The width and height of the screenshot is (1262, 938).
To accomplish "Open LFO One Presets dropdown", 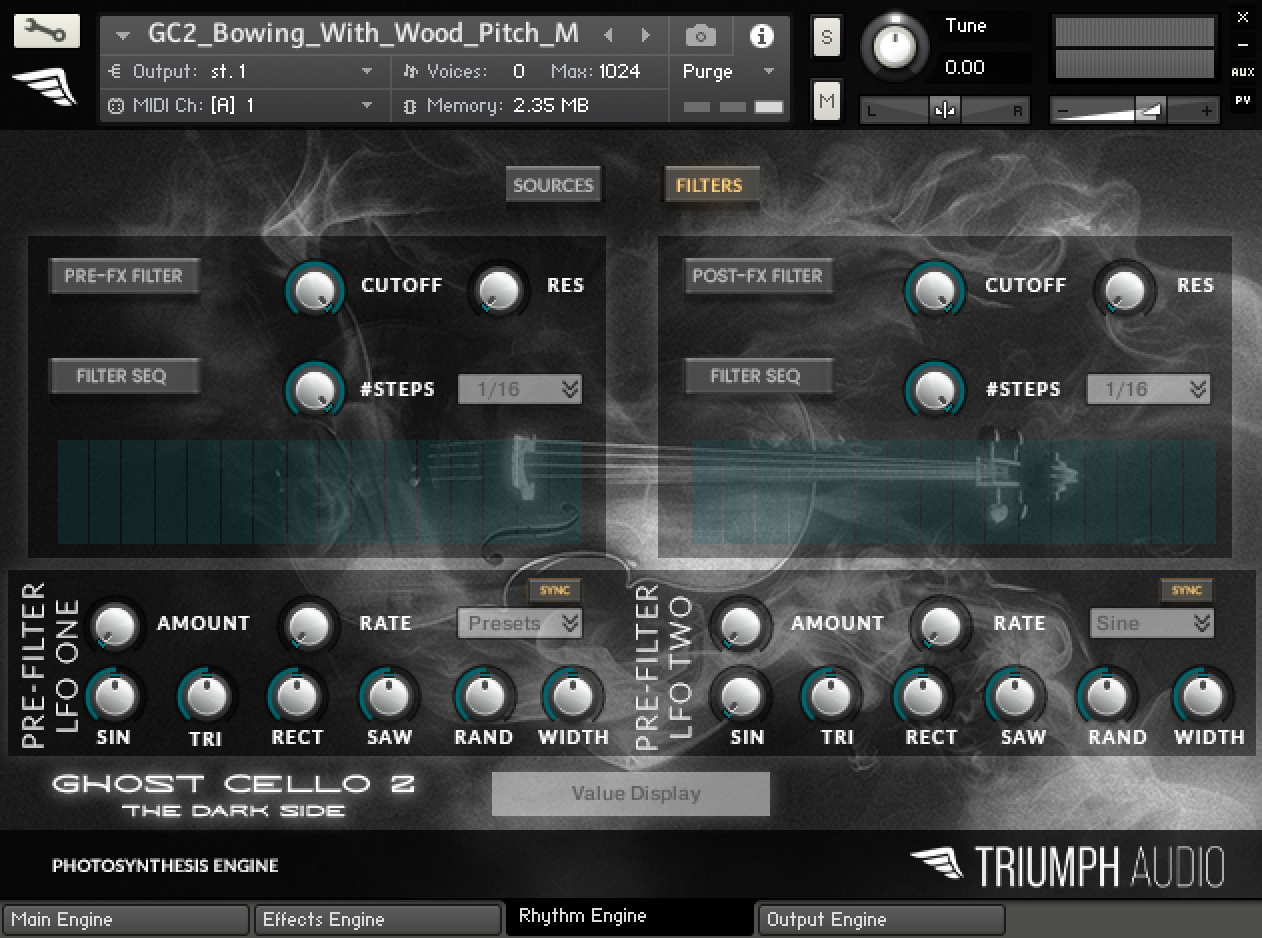I will coord(520,623).
